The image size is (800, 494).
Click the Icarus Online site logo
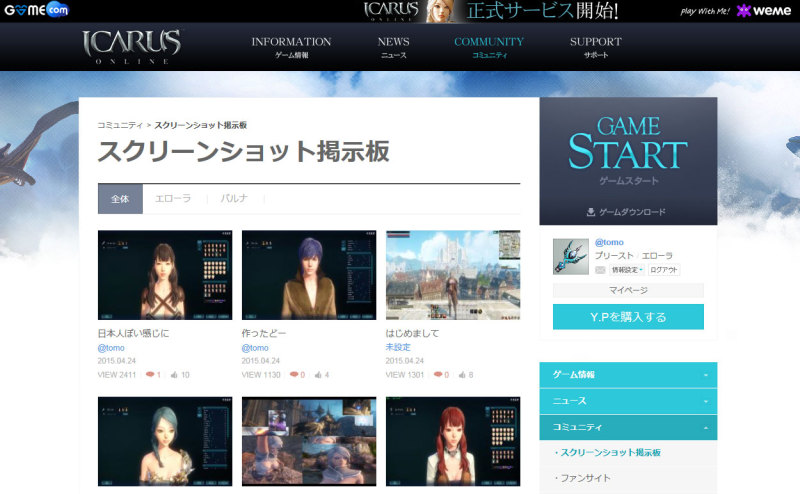point(132,46)
